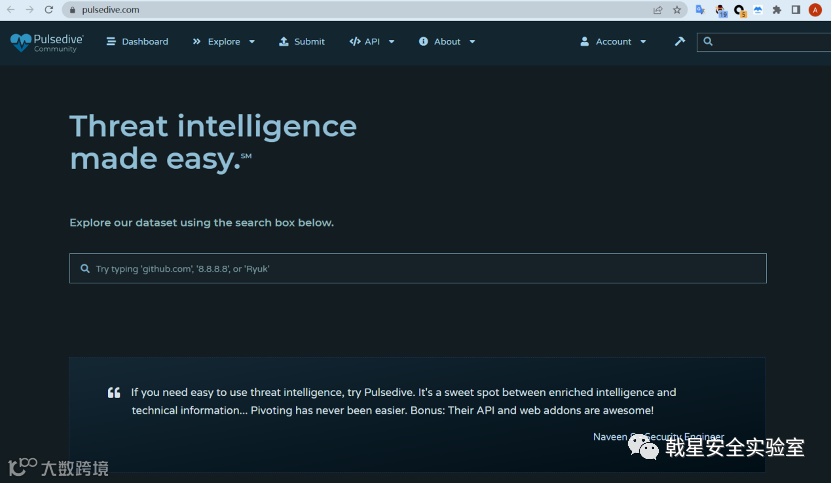Open the Account menu

click(613, 41)
